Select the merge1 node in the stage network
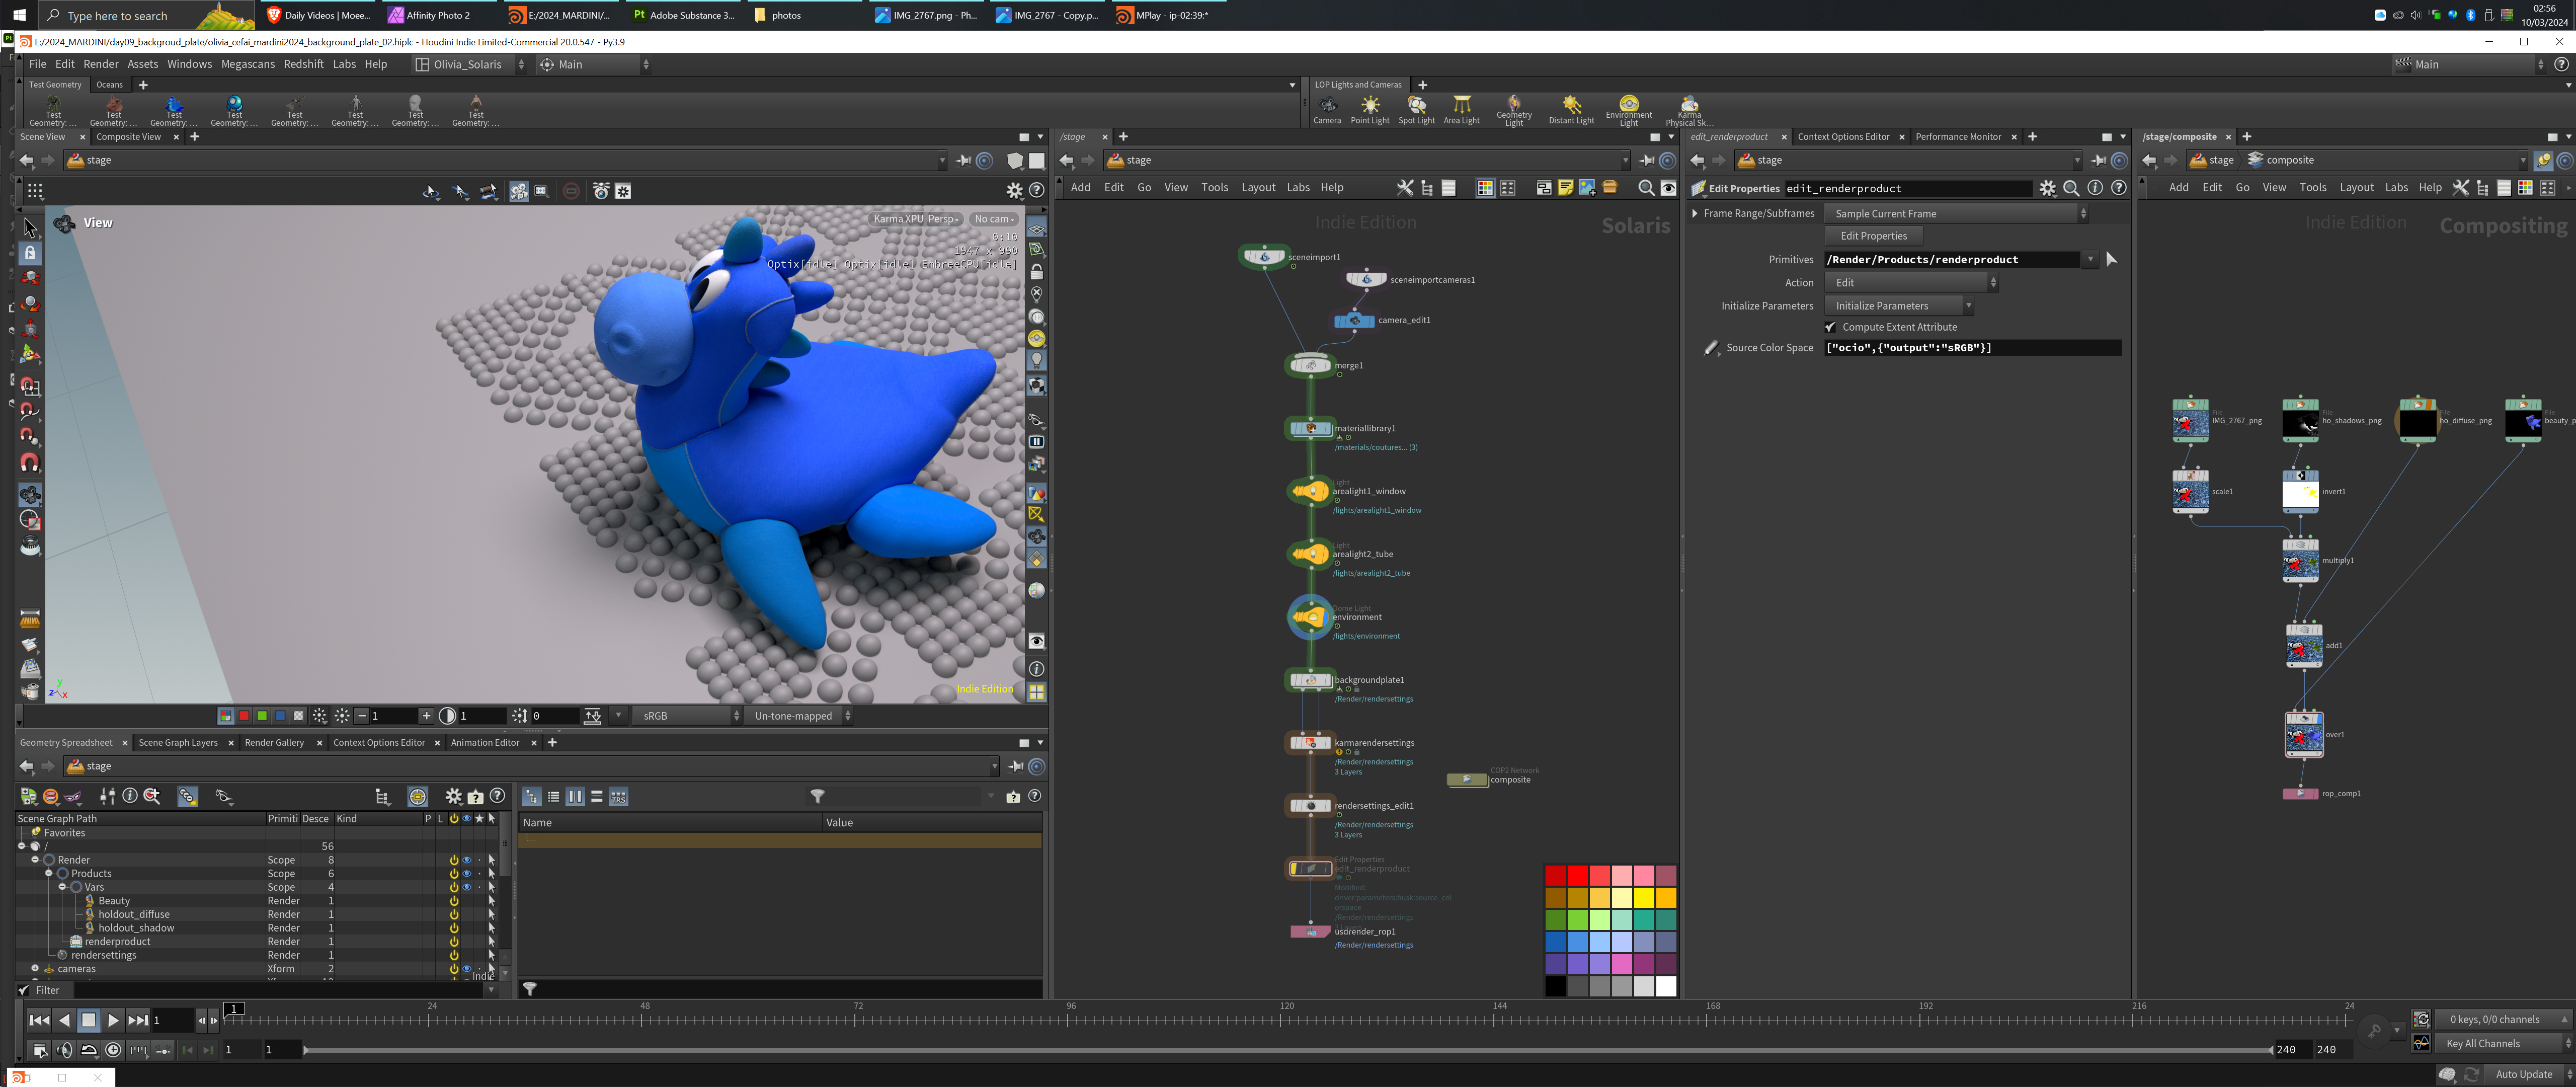The width and height of the screenshot is (2576, 1087). (1310, 365)
